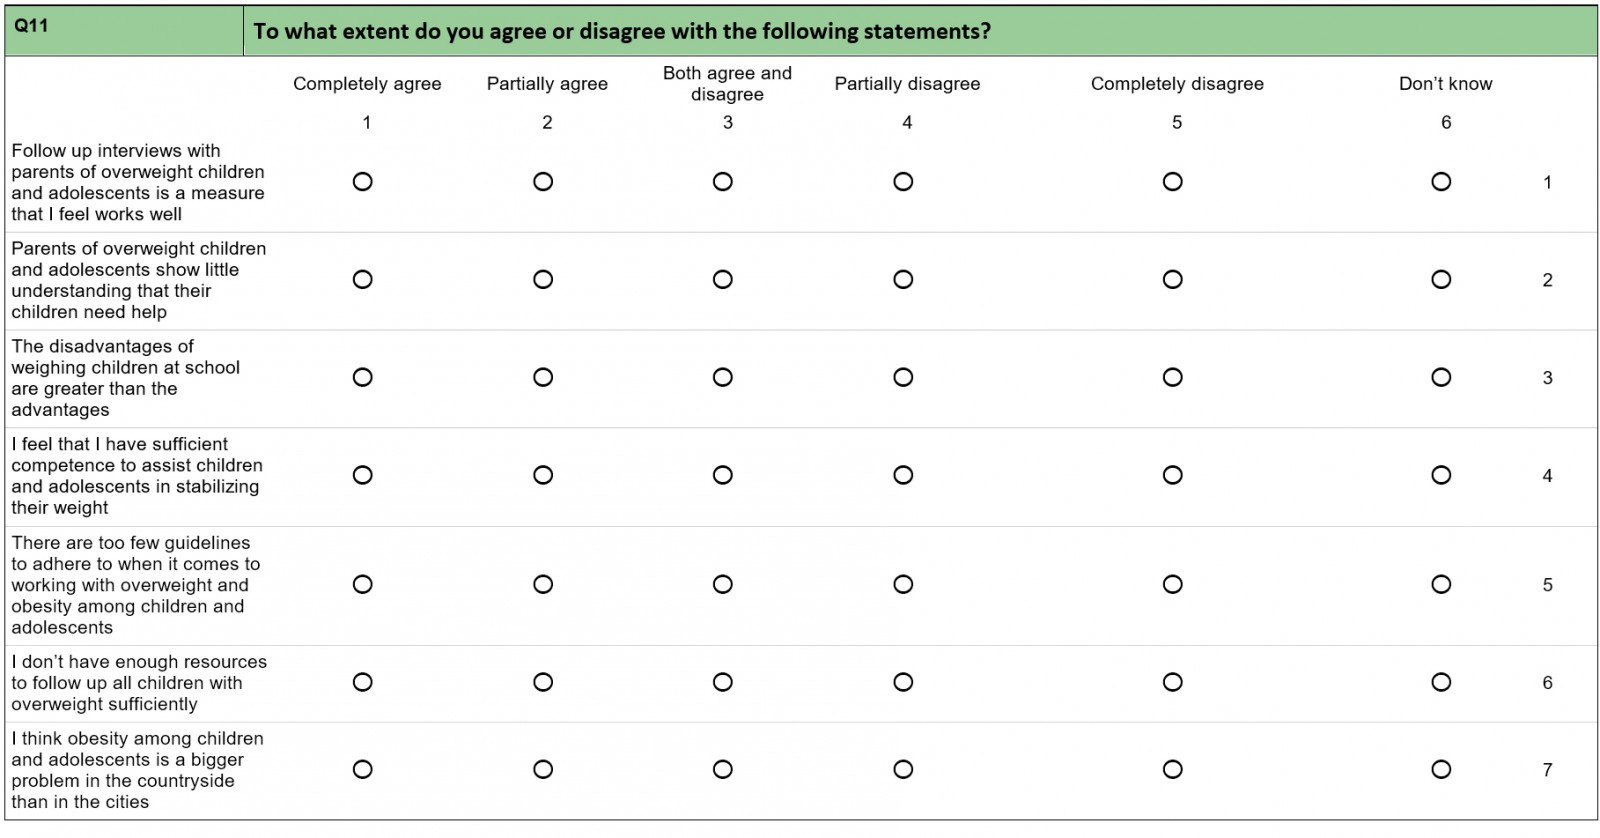The height and width of the screenshot is (838, 1600).
Task: Pick Completely disagree for parents' understanding statement
Action: [x=1173, y=280]
